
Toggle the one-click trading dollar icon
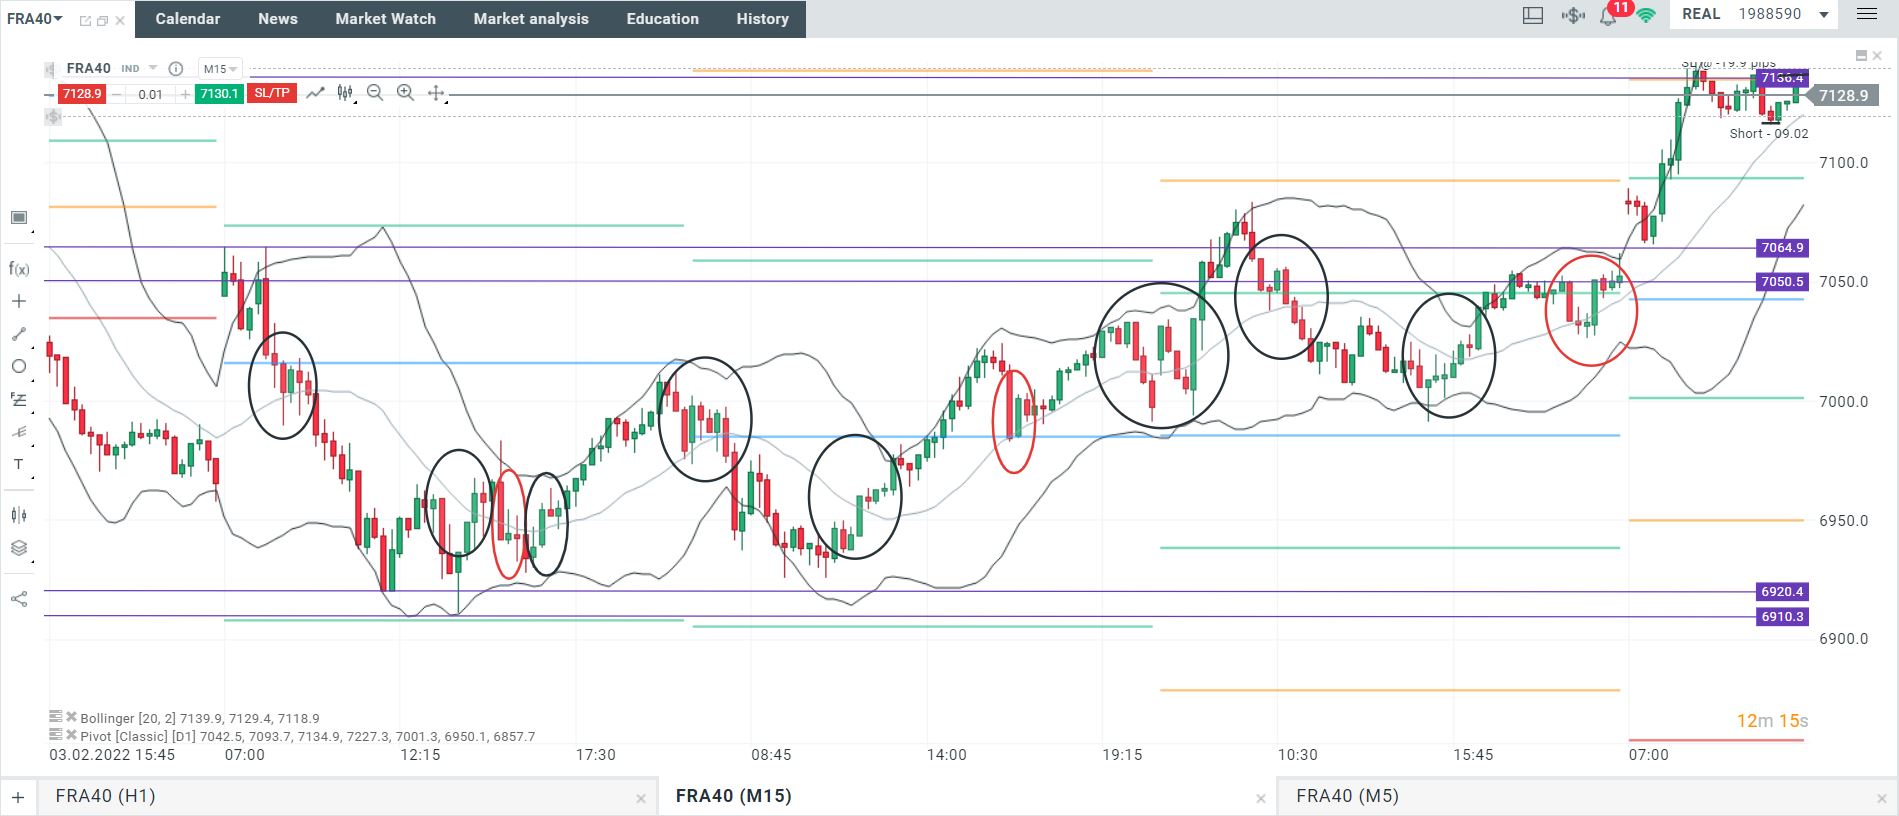click(1573, 15)
